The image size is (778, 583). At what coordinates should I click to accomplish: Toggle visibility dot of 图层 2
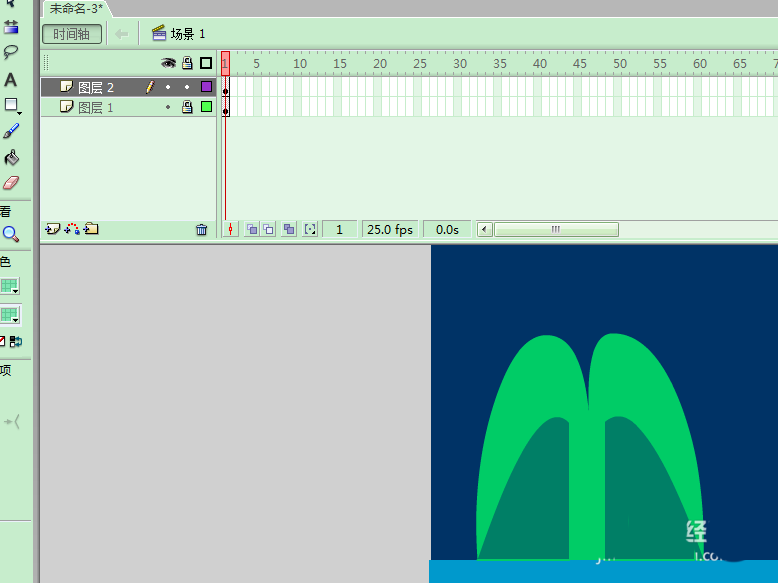pos(168,87)
